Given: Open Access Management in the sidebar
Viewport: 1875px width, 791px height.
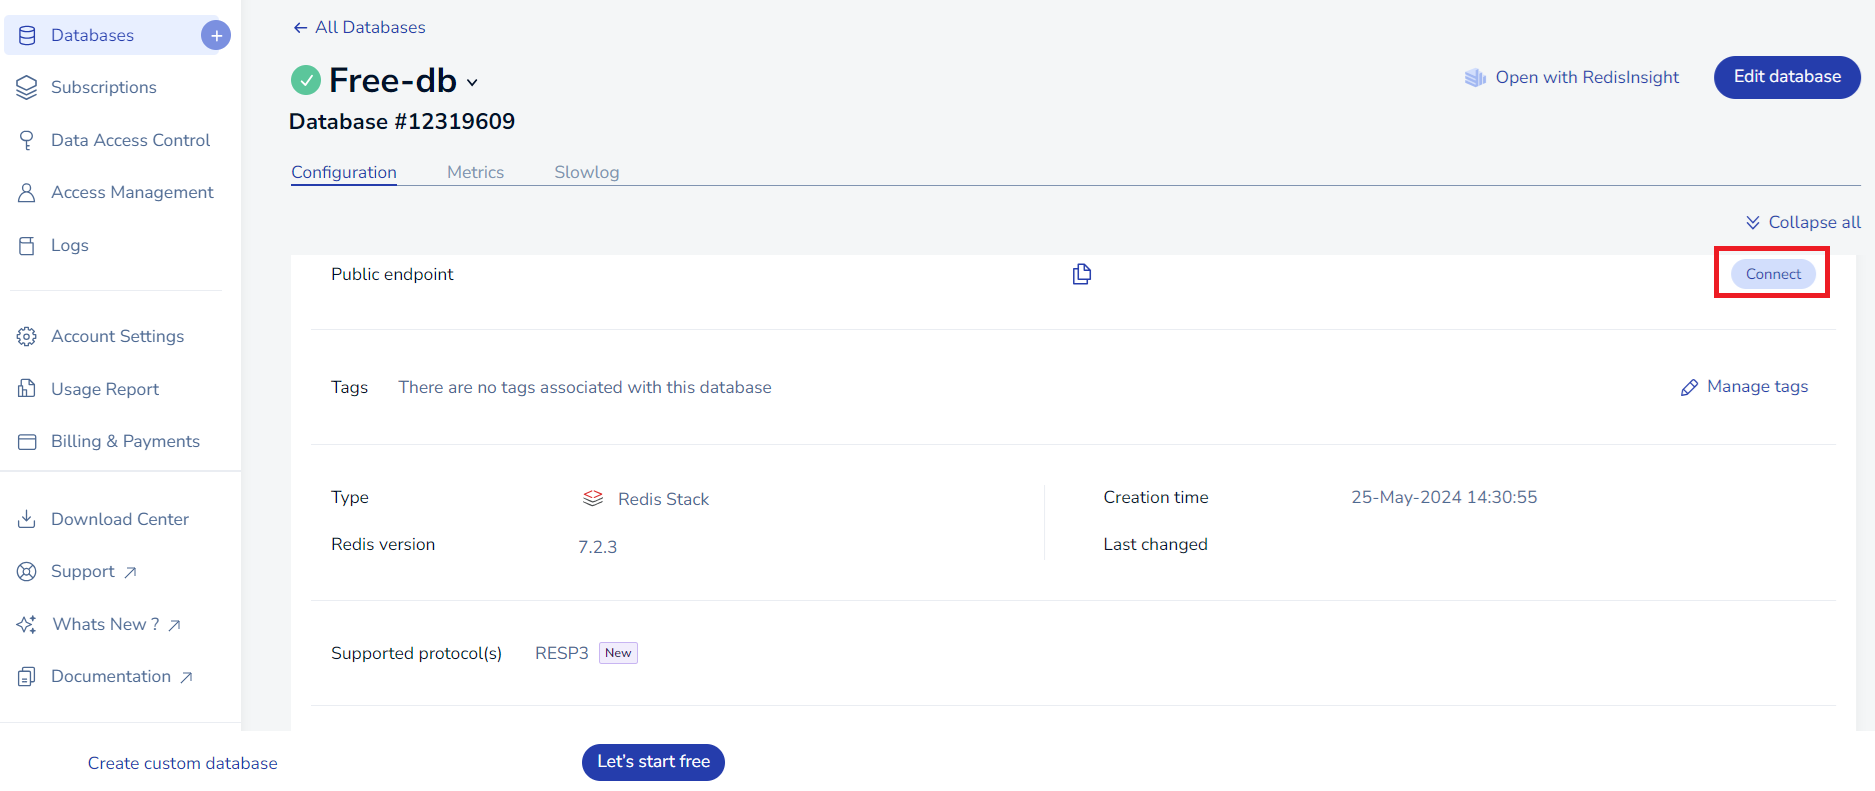Looking at the screenshot, I should [x=132, y=192].
